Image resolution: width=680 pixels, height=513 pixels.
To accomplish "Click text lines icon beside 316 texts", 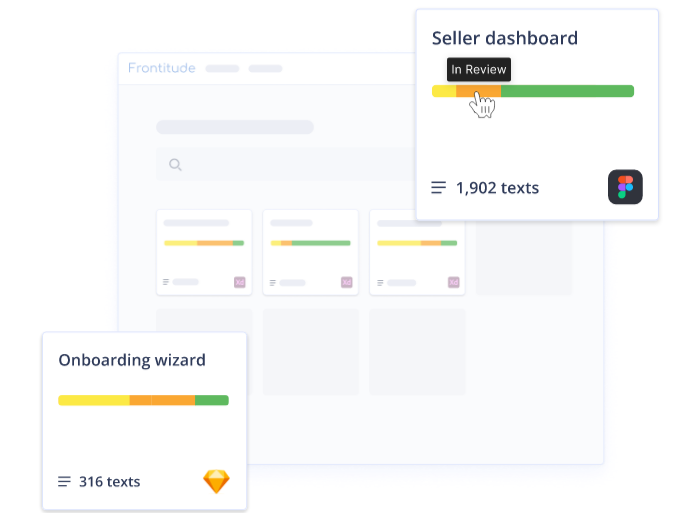I will coord(65,482).
